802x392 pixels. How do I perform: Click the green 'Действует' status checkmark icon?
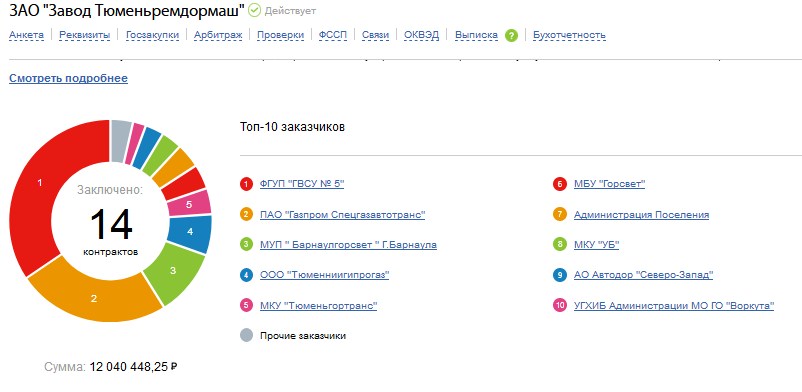254,10
